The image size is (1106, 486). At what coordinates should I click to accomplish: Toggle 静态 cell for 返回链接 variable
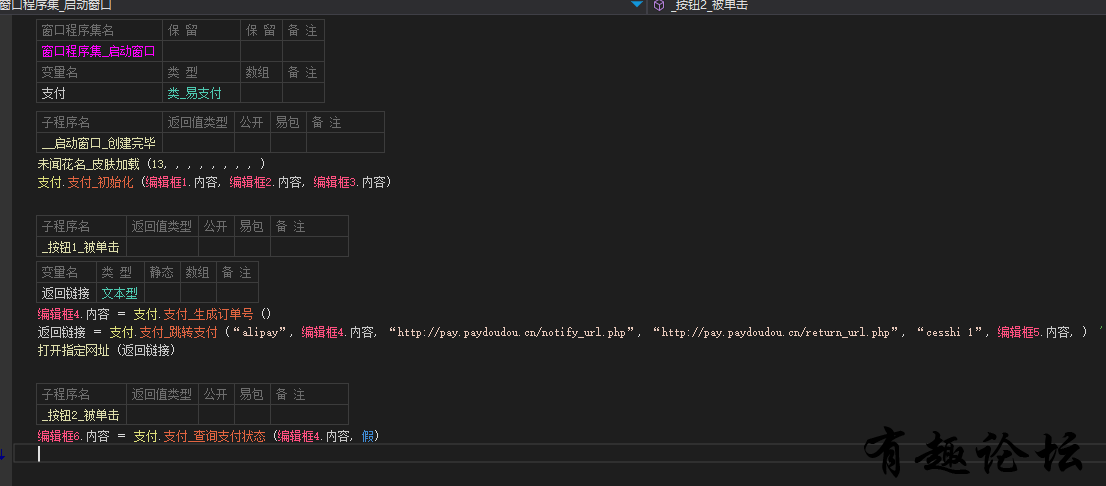(162, 293)
